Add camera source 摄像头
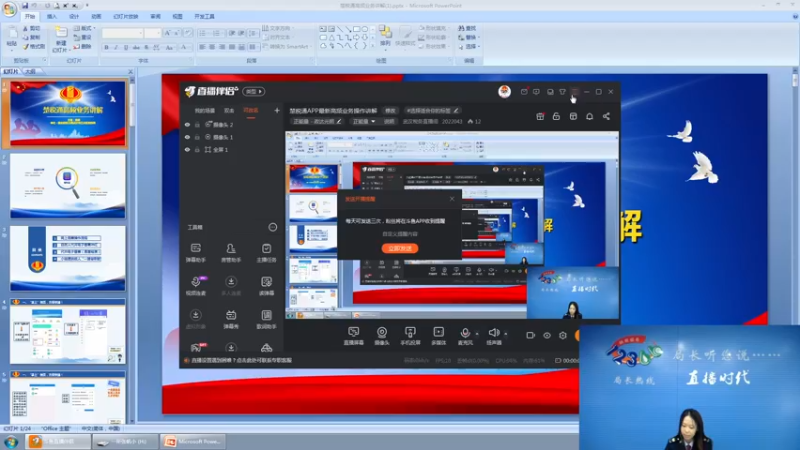800x450 pixels. 382,336
